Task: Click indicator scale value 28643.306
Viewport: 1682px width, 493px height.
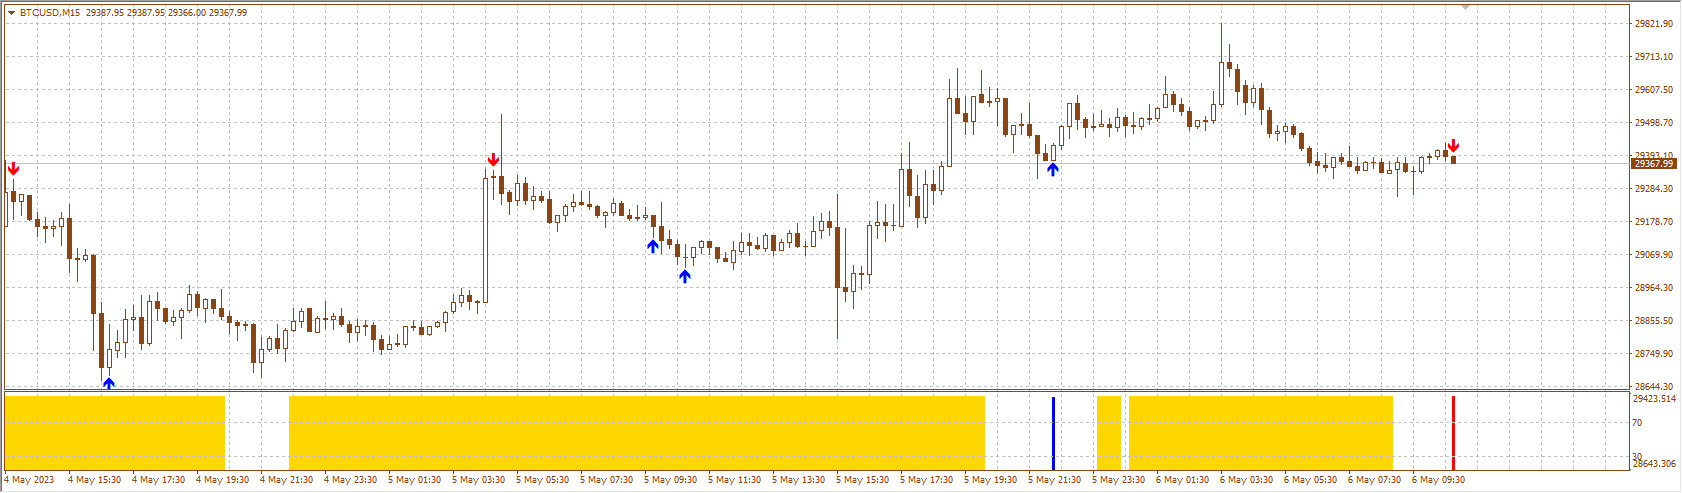Action: pyautogui.click(x=1654, y=464)
